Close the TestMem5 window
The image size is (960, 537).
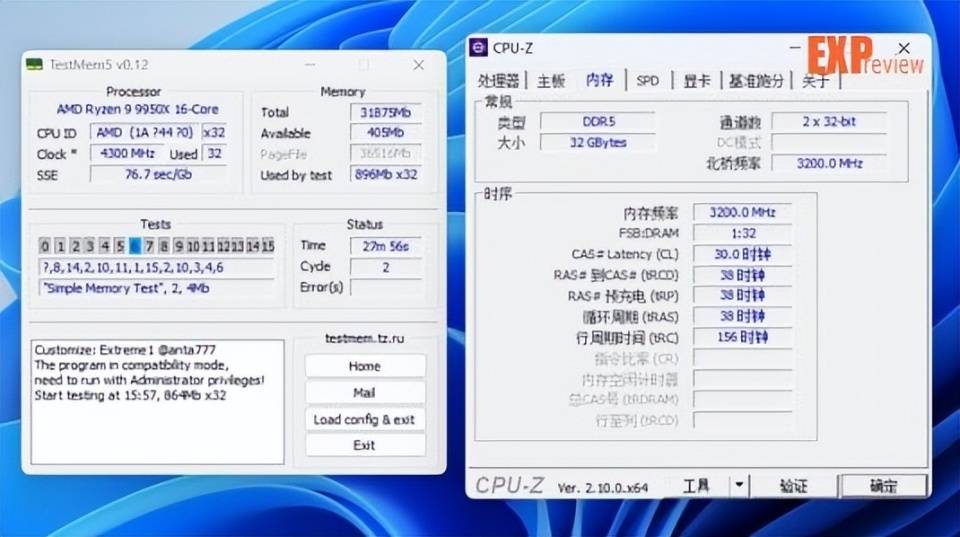click(418, 64)
